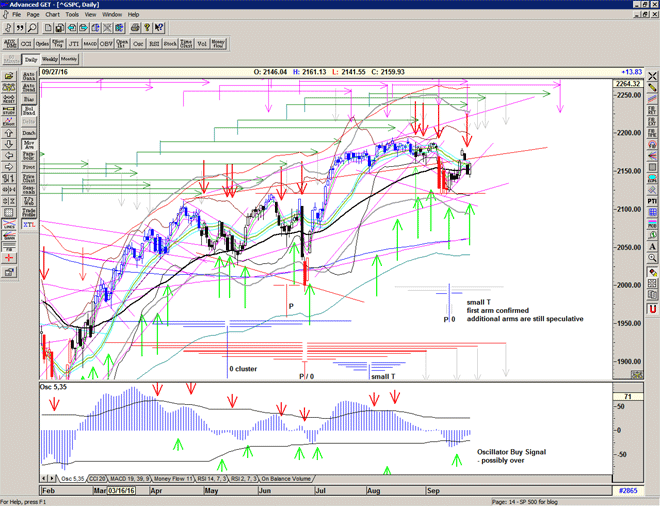This screenshot has height=506, width=660.
Task: Toggle the Moving Average study button
Action: 29,145
